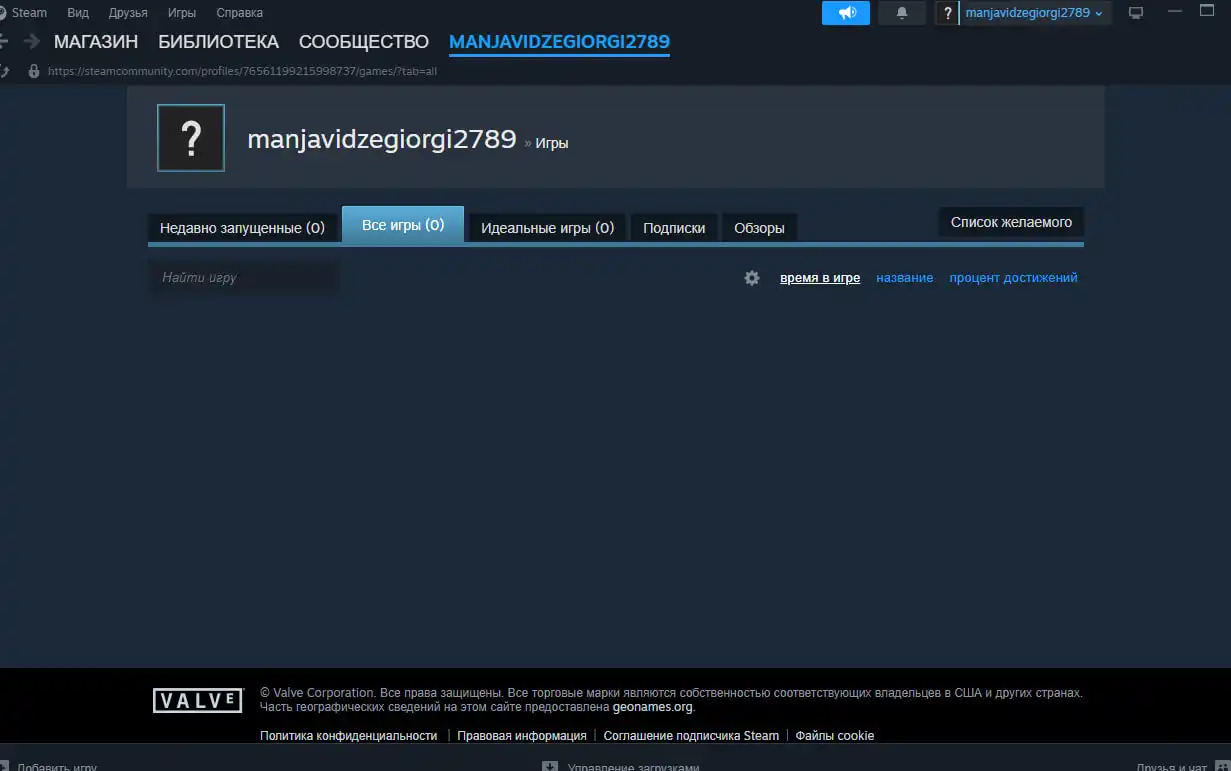
Task: Open the geonames.org link
Action: [x=653, y=707]
